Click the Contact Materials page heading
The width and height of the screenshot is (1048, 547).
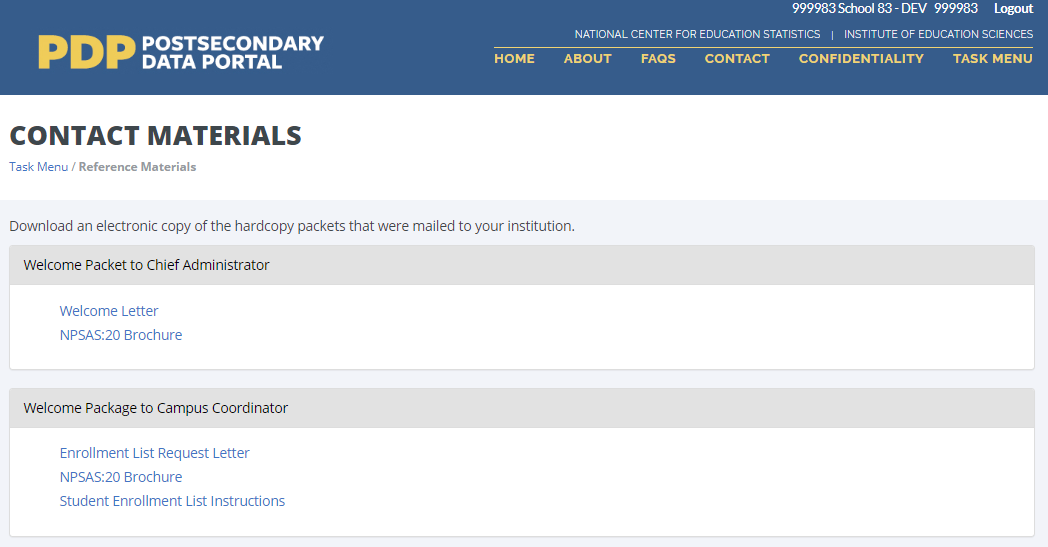(x=155, y=135)
